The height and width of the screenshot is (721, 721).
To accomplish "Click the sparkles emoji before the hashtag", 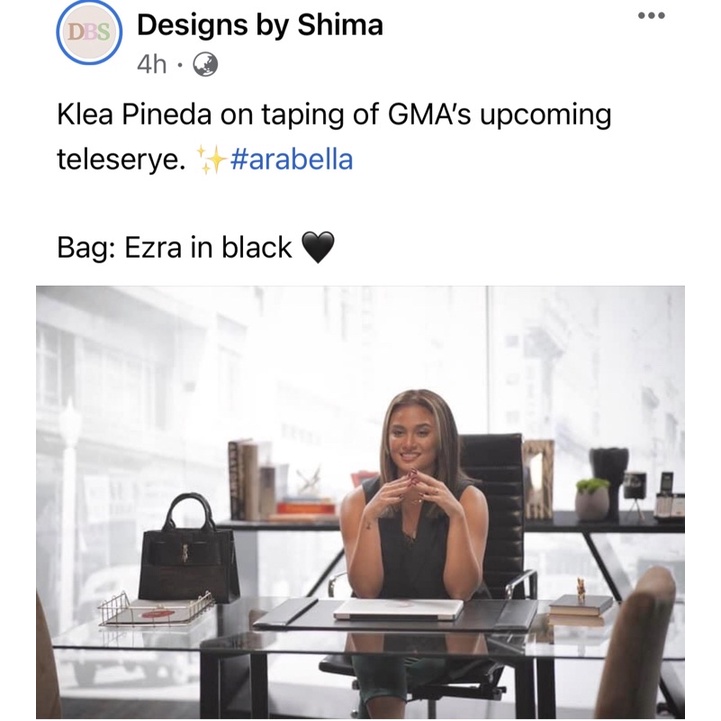I will pyautogui.click(x=211, y=160).
